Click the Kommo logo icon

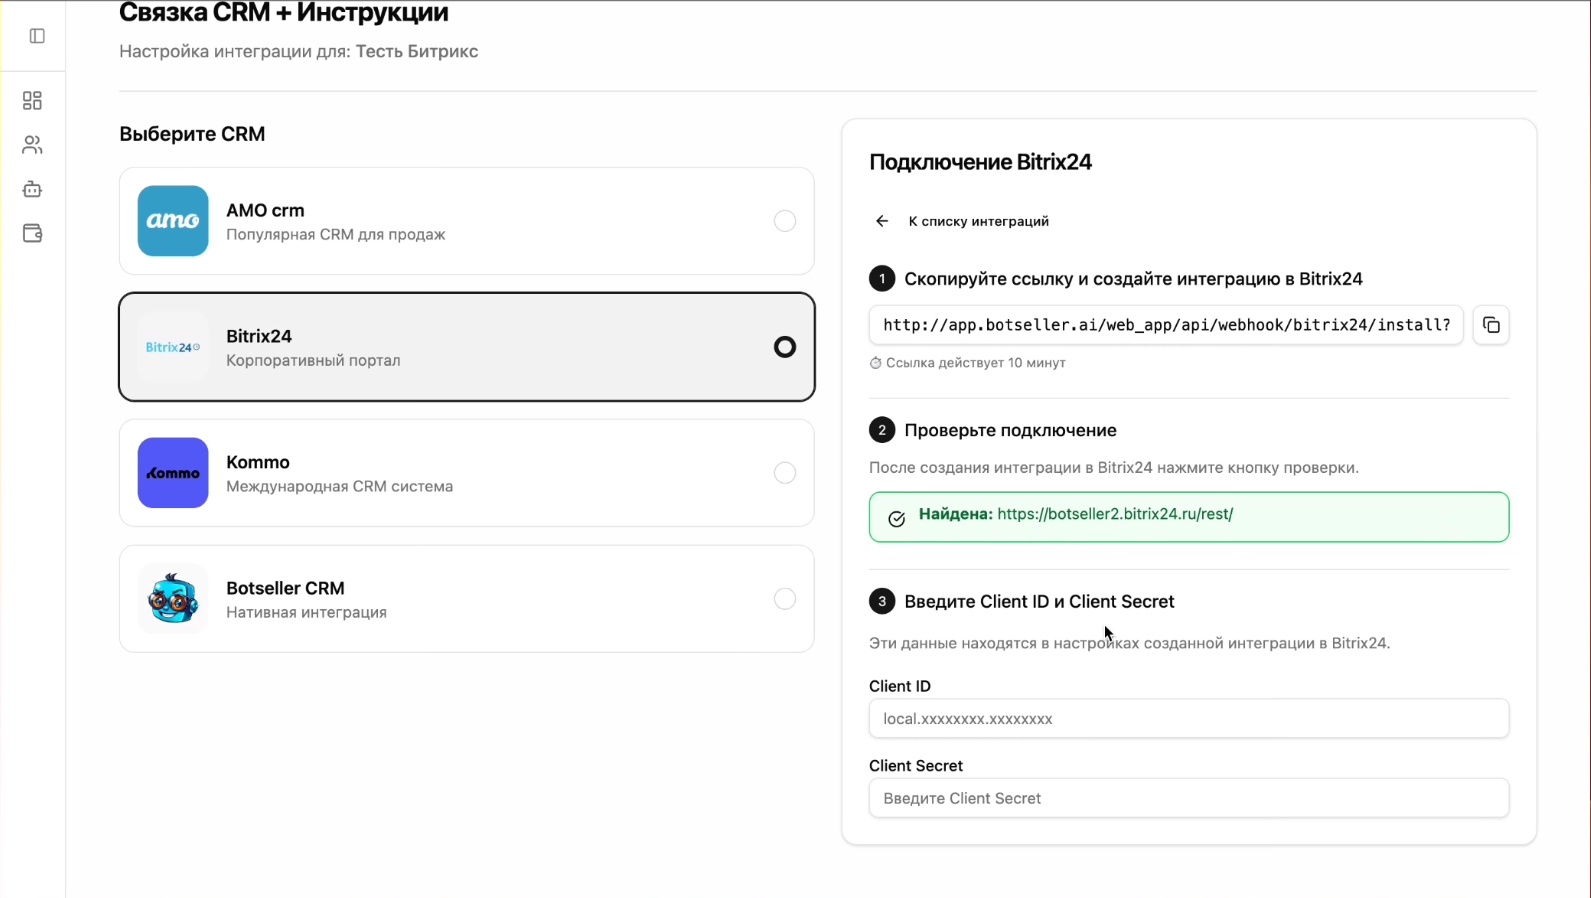pos(173,473)
